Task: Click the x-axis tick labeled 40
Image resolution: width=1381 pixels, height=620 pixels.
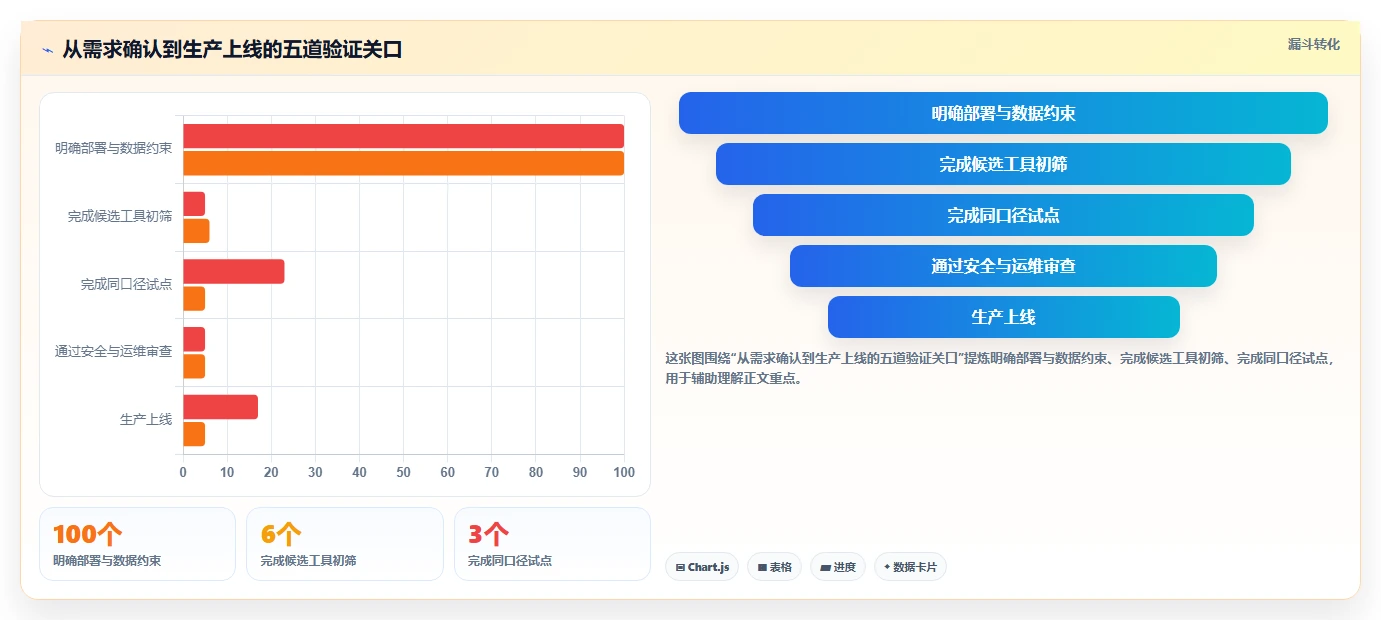Action: tap(359, 472)
